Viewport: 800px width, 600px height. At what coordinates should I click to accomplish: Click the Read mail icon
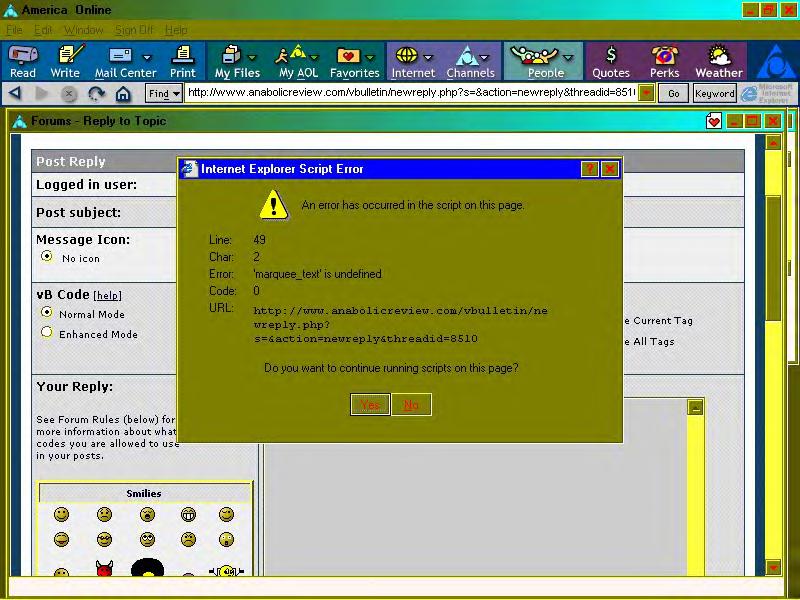[22, 61]
